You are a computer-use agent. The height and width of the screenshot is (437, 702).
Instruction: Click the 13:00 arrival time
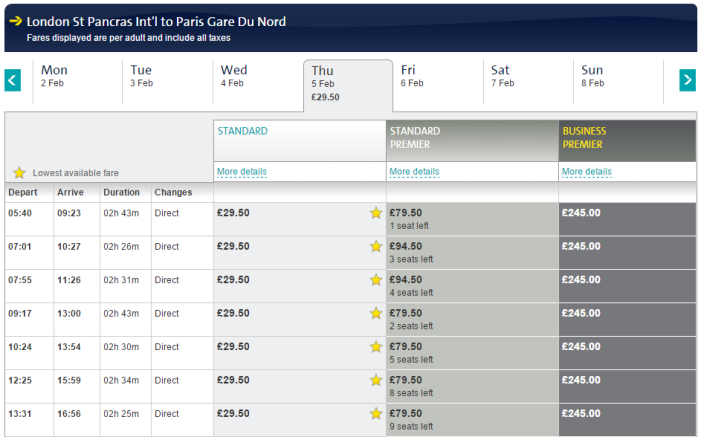click(69, 313)
